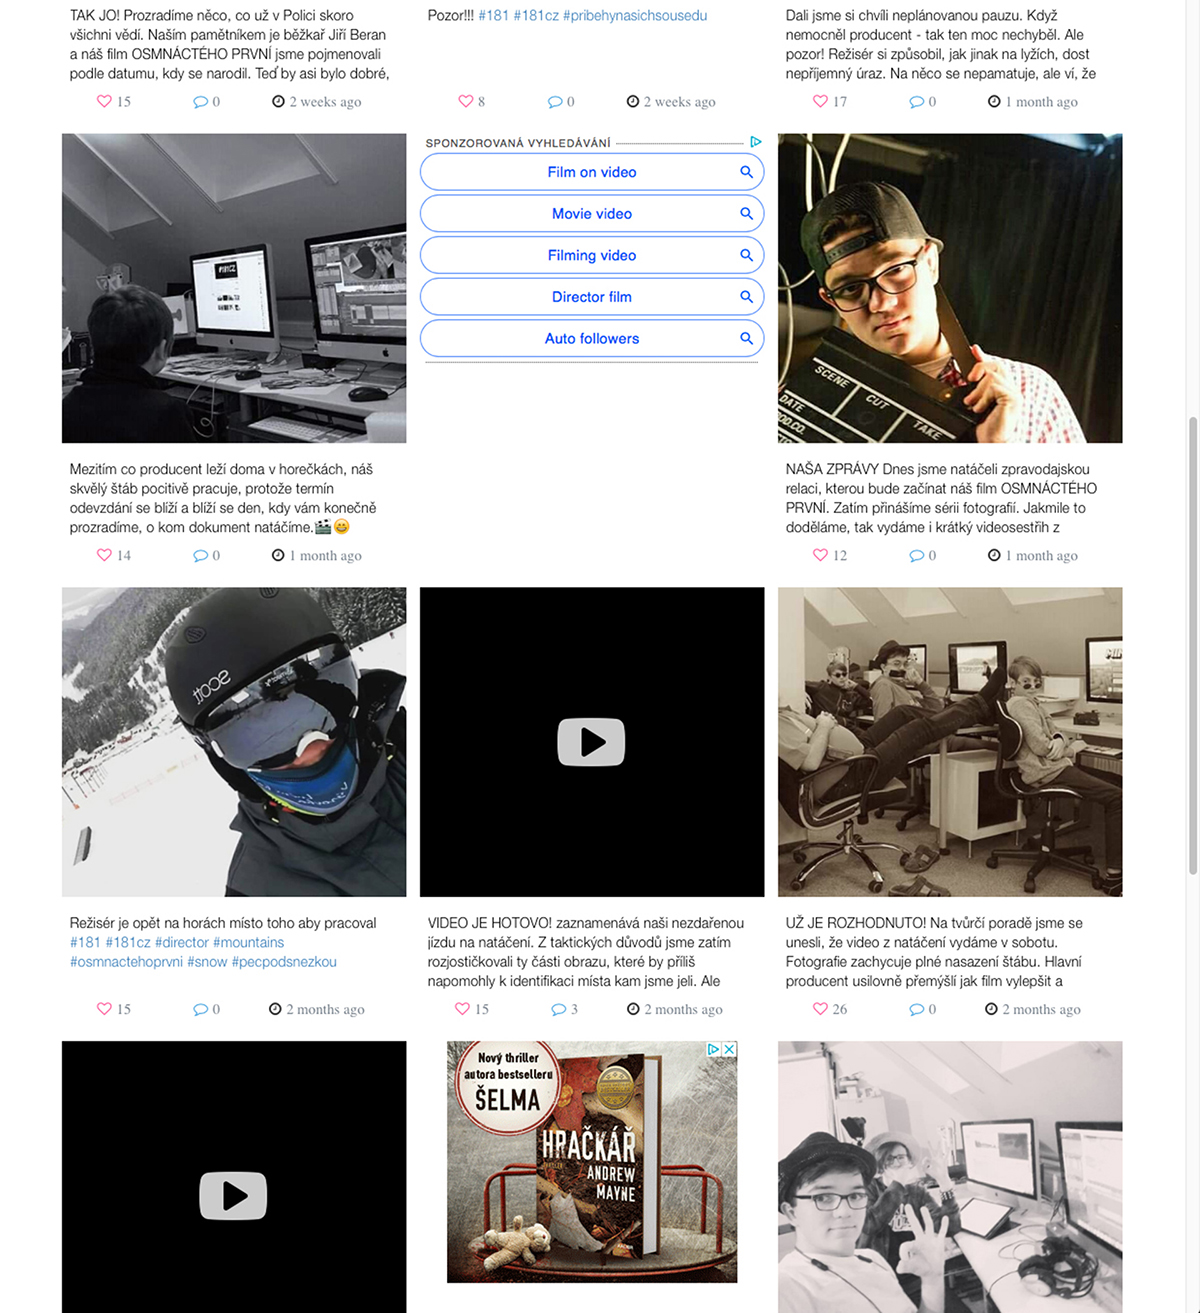Click the search icon beside Film on video

tap(746, 172)
